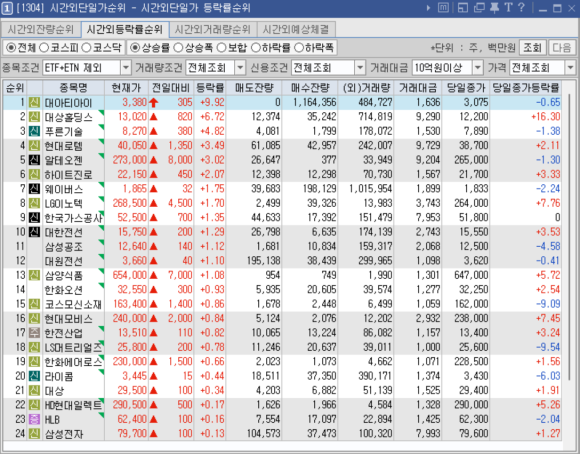
Task: Click the brown badge beside 한전산업
Action: [34, 333]
